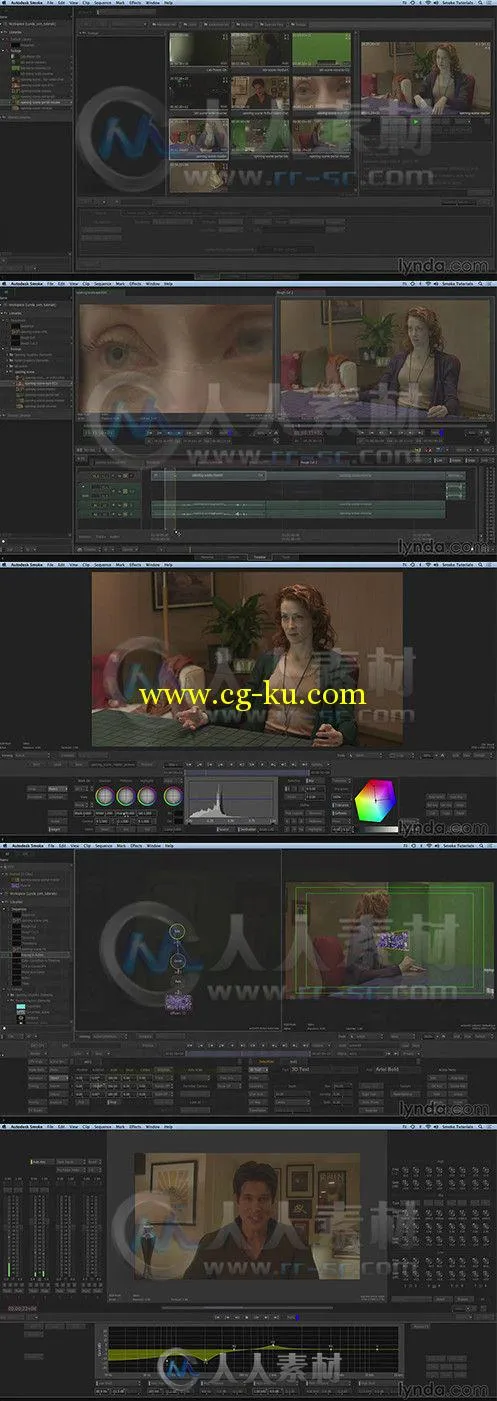Click the top circular node in schematic
Viewport: 497px width, 1401px height.
[178, 930]
